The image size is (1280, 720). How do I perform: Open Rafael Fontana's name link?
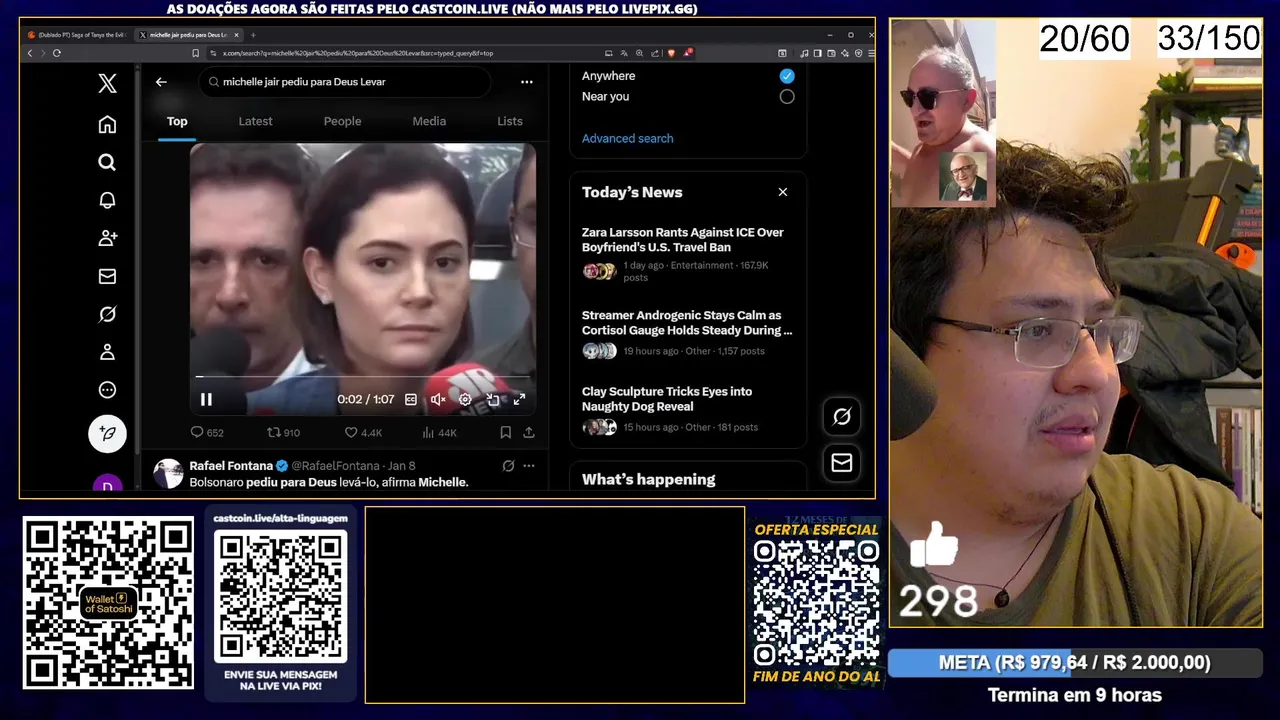231,466
